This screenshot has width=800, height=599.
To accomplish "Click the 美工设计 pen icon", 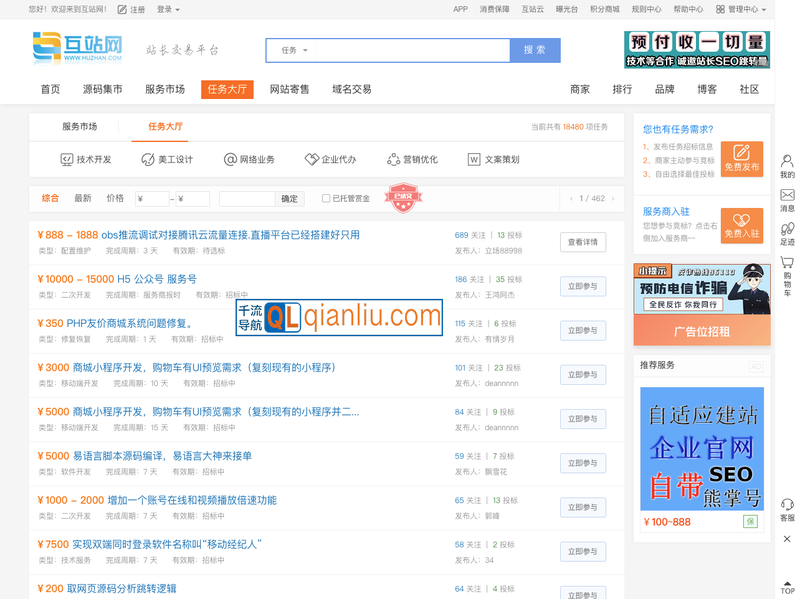I will (x=146, y=158).
